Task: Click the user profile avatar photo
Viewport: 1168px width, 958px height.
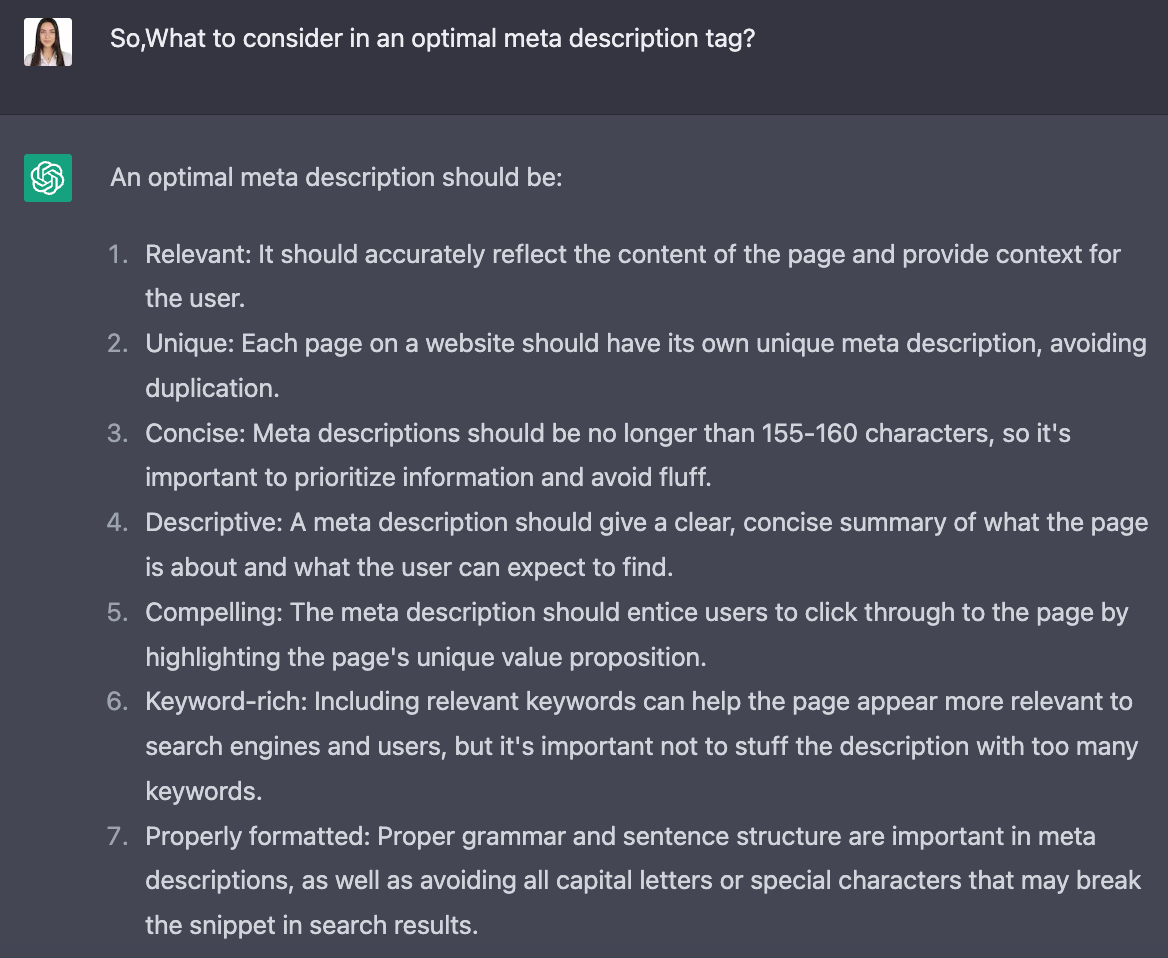Action: pos(48,42)
